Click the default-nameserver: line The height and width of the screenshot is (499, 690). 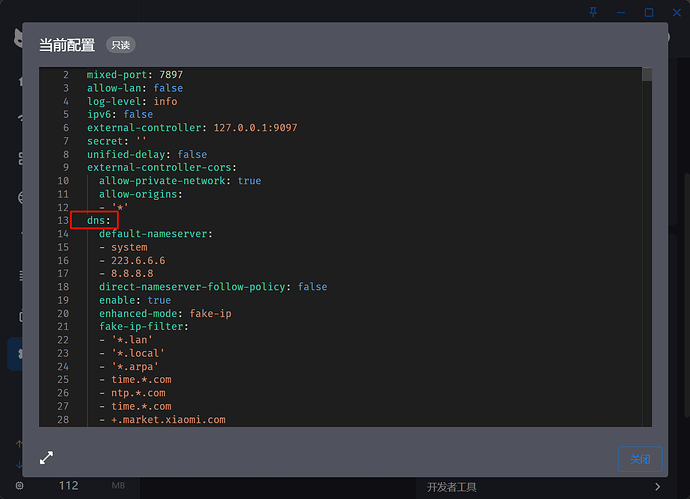coord(155,234)
